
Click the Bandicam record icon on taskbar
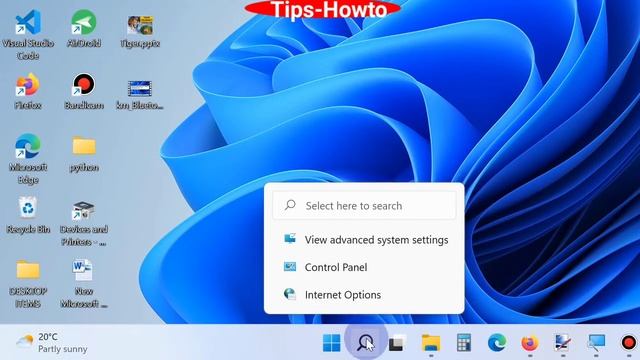(629, 342)
